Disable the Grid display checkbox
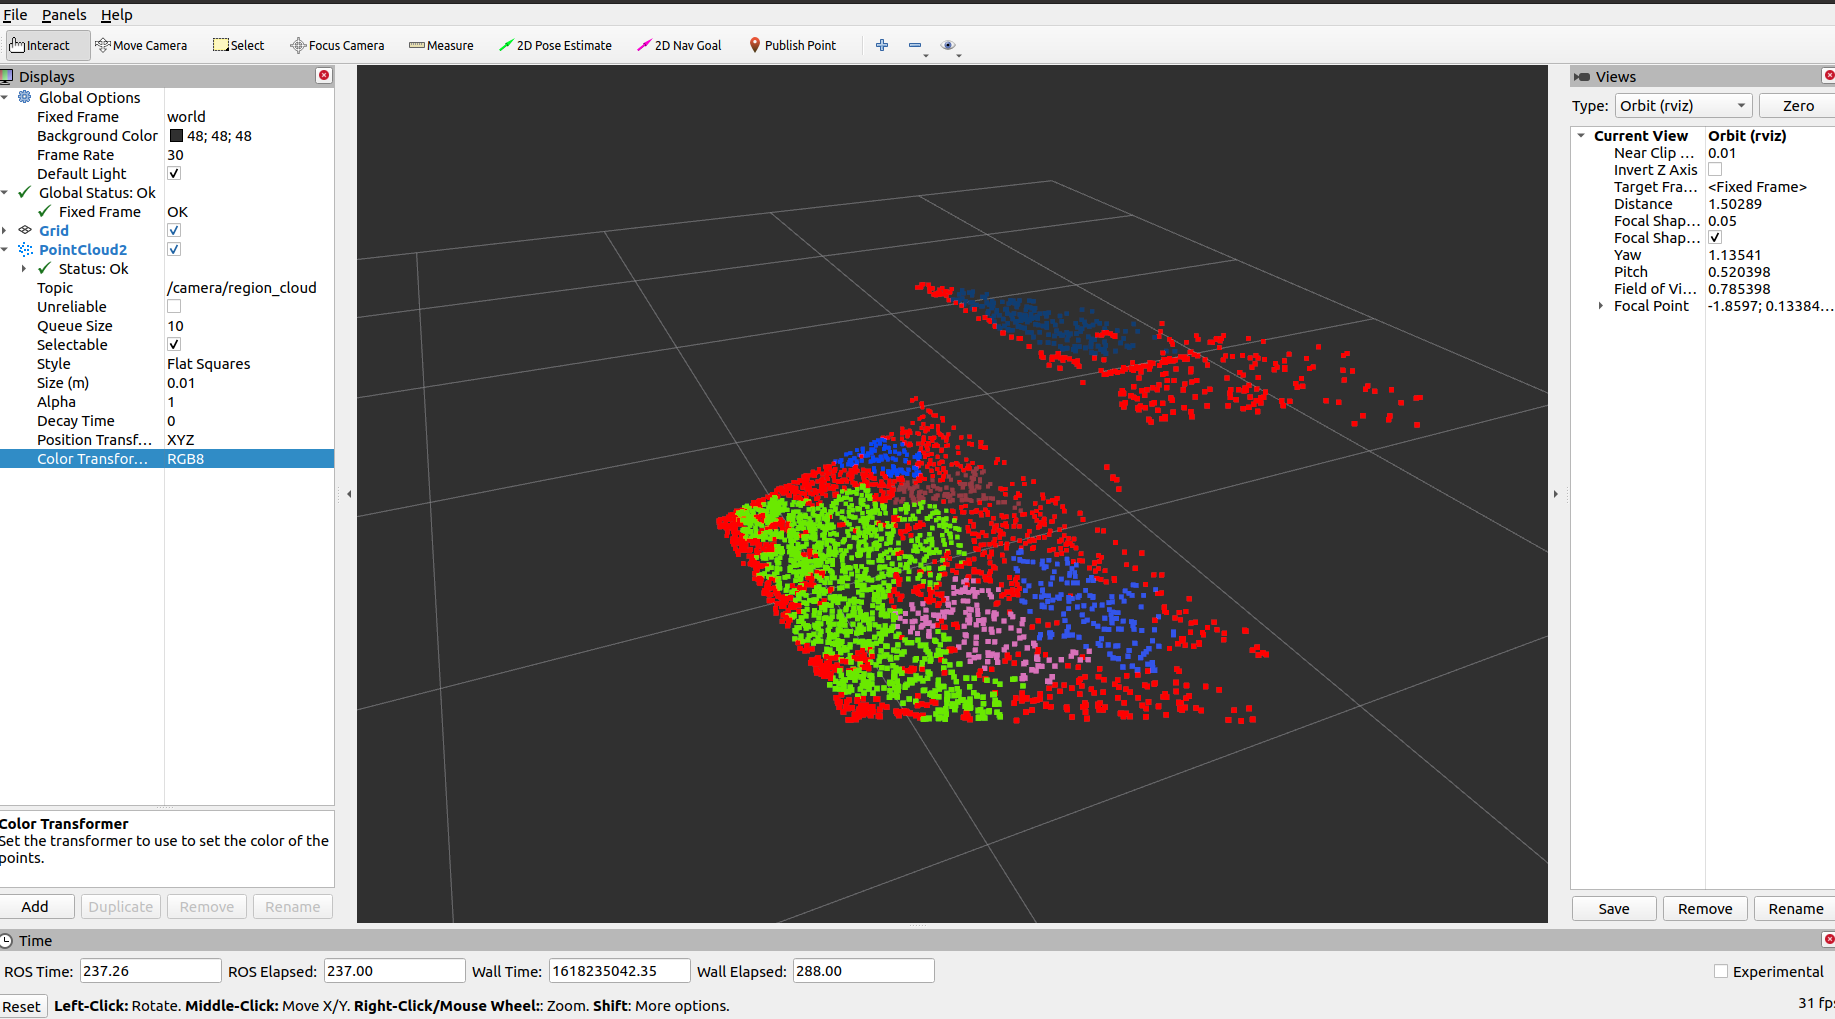This screenshot has width=1835, height=1019. (x=174, y=230)
